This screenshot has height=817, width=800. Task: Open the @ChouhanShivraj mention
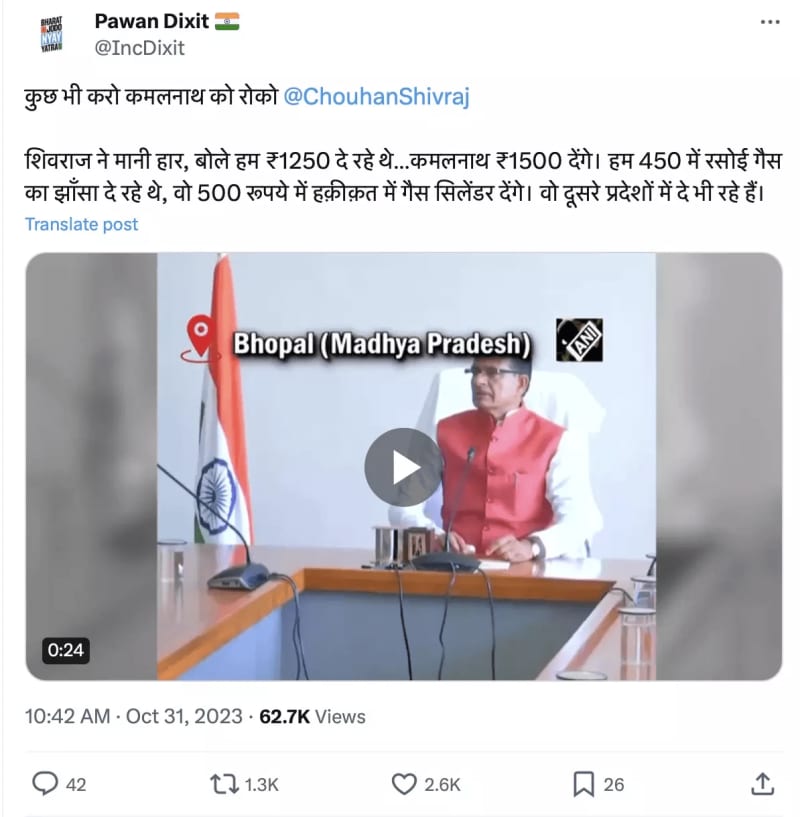[376, 97]
